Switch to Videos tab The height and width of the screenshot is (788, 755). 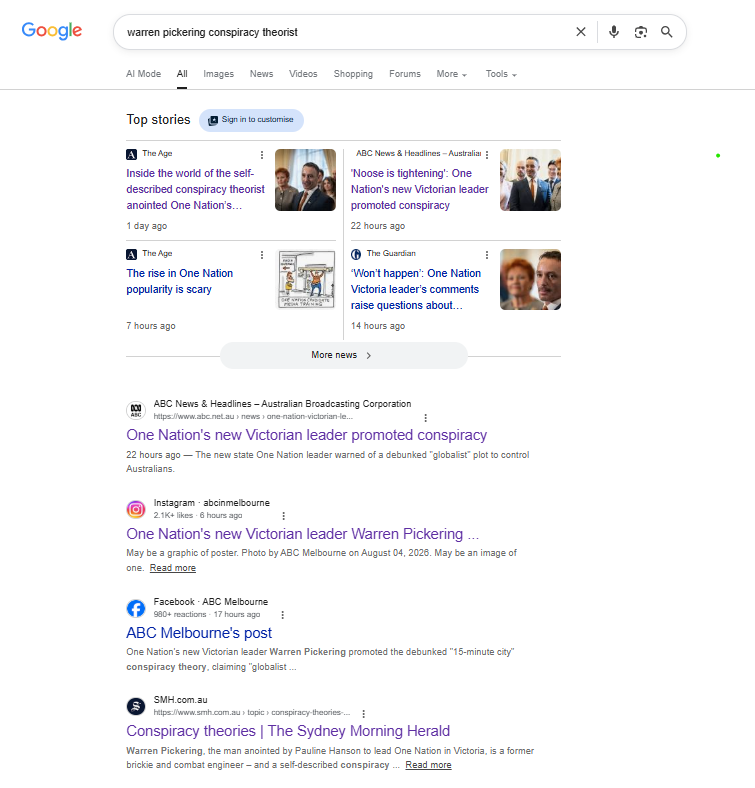(303, 74)
